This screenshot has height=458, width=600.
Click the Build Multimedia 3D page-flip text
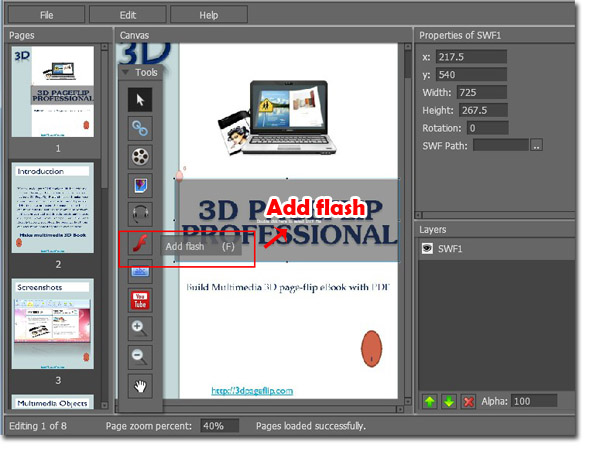tap(288, 287)
